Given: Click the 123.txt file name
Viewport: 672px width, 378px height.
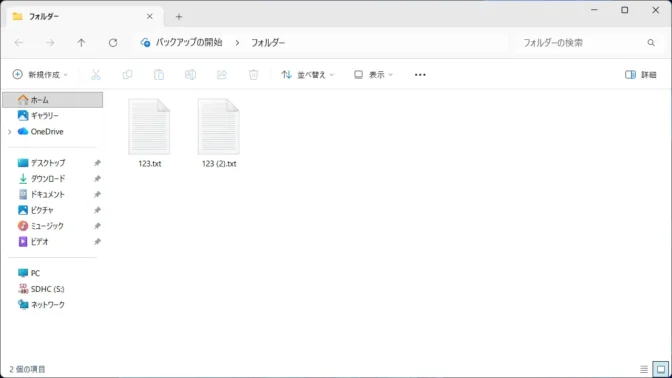Looking at the screenshot, I should click(x=150, y=164).
